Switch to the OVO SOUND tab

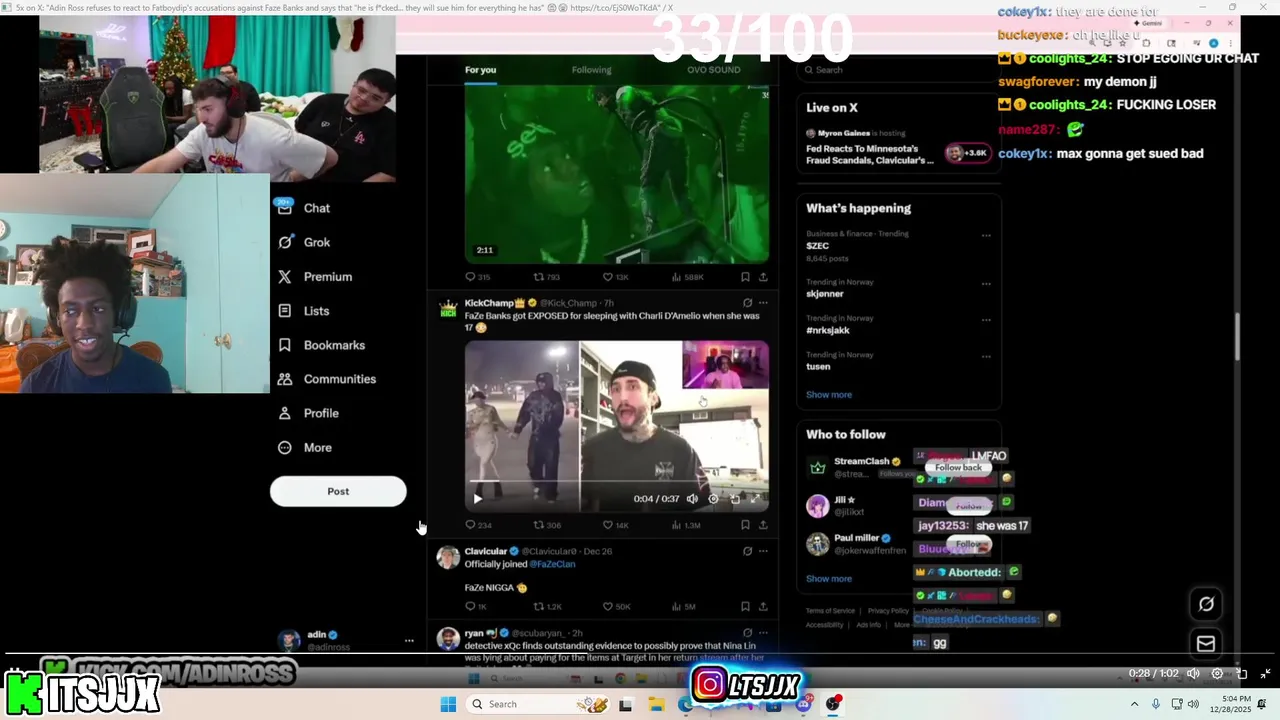click(714, 70)
